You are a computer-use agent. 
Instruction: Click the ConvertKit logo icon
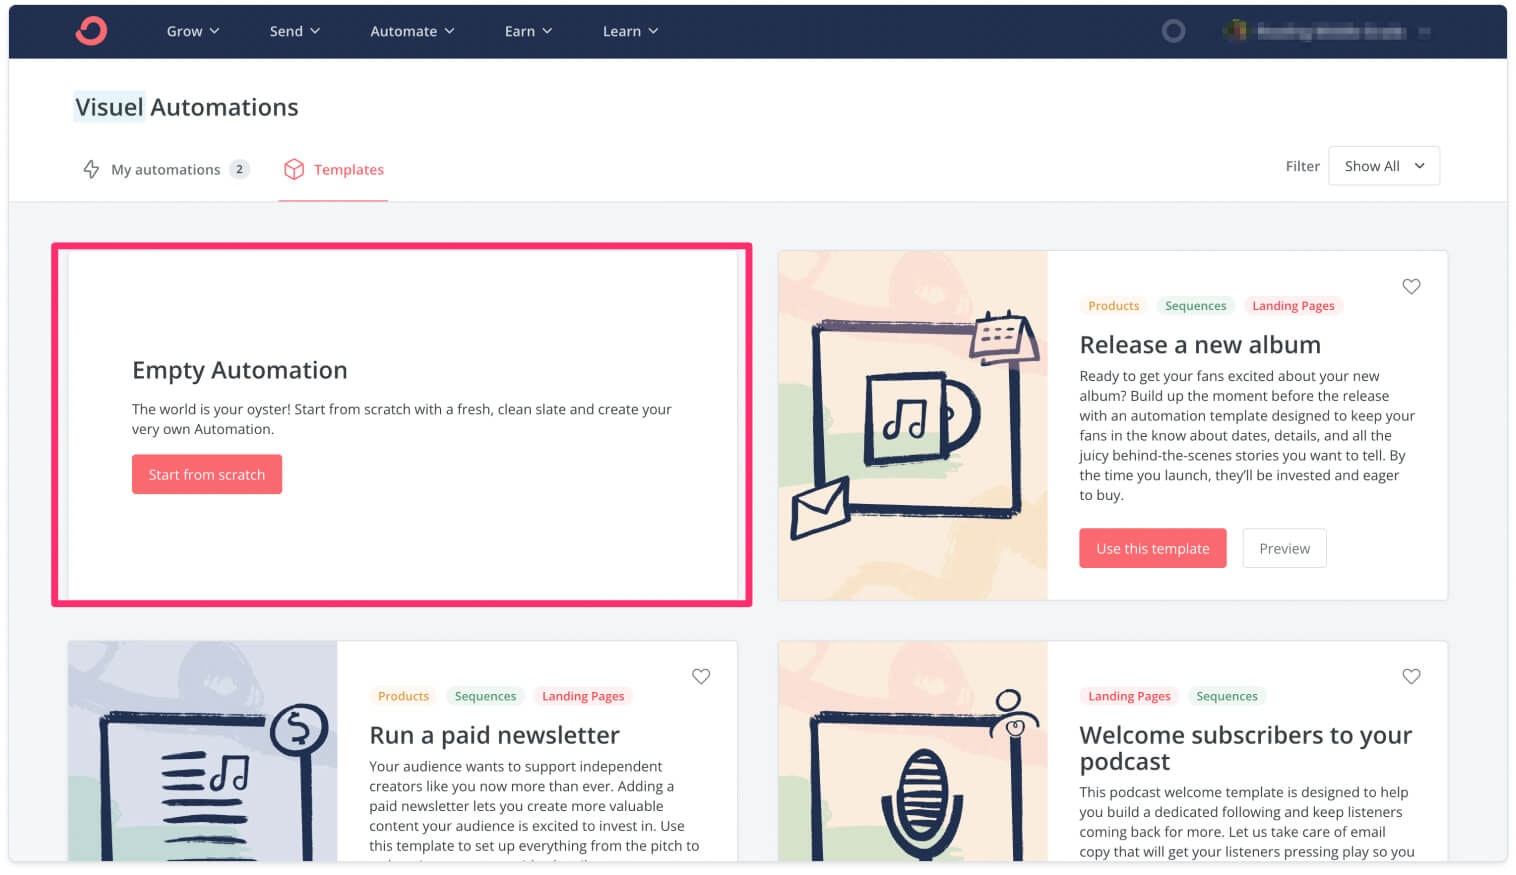tap(91, 31)
